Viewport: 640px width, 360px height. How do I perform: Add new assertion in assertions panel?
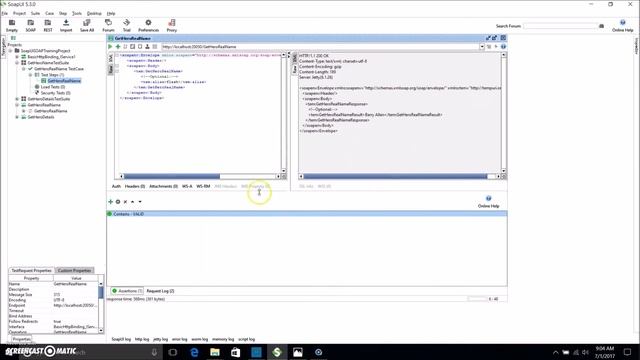coord(110,202)
